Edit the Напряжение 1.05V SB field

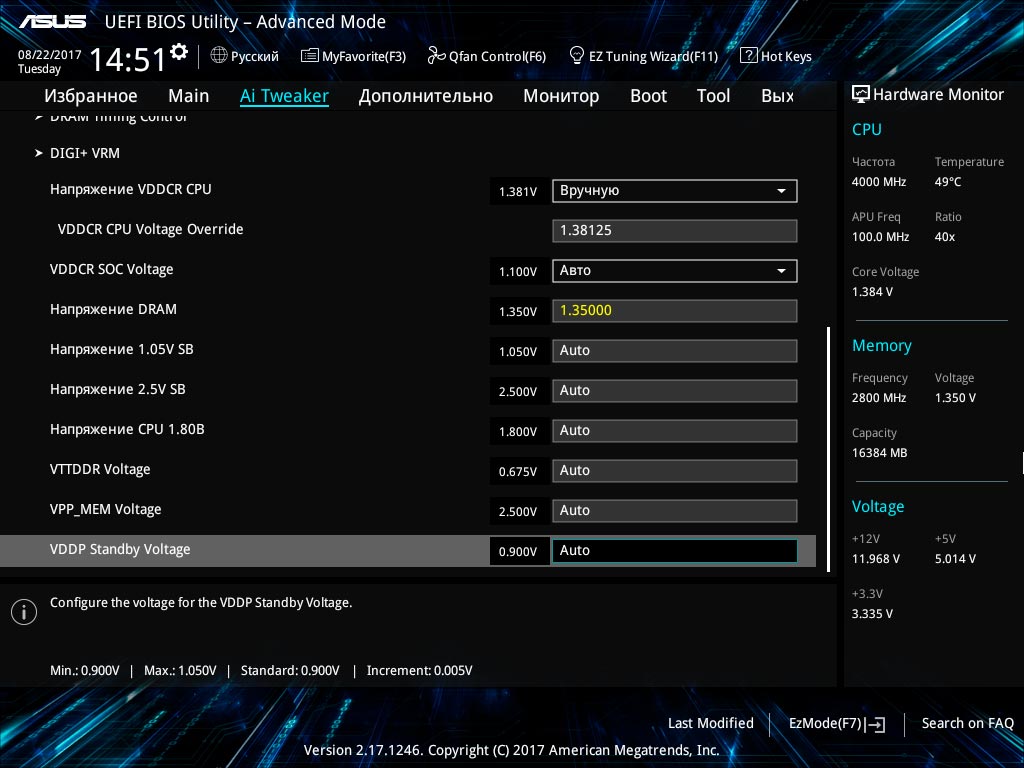click(x=675, y=351)
